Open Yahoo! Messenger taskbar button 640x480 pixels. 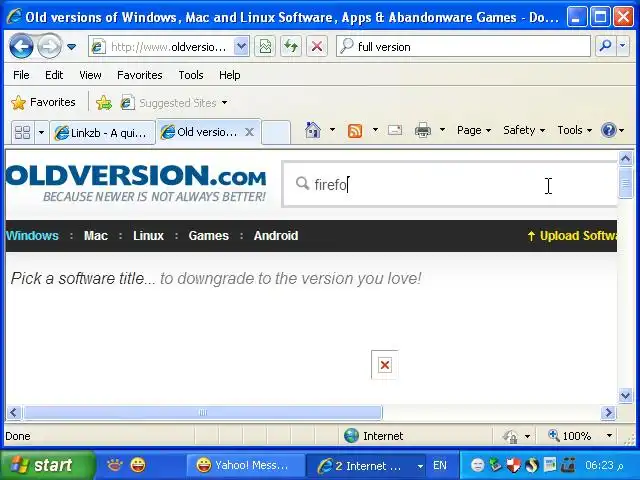click(x=245, y=465)
